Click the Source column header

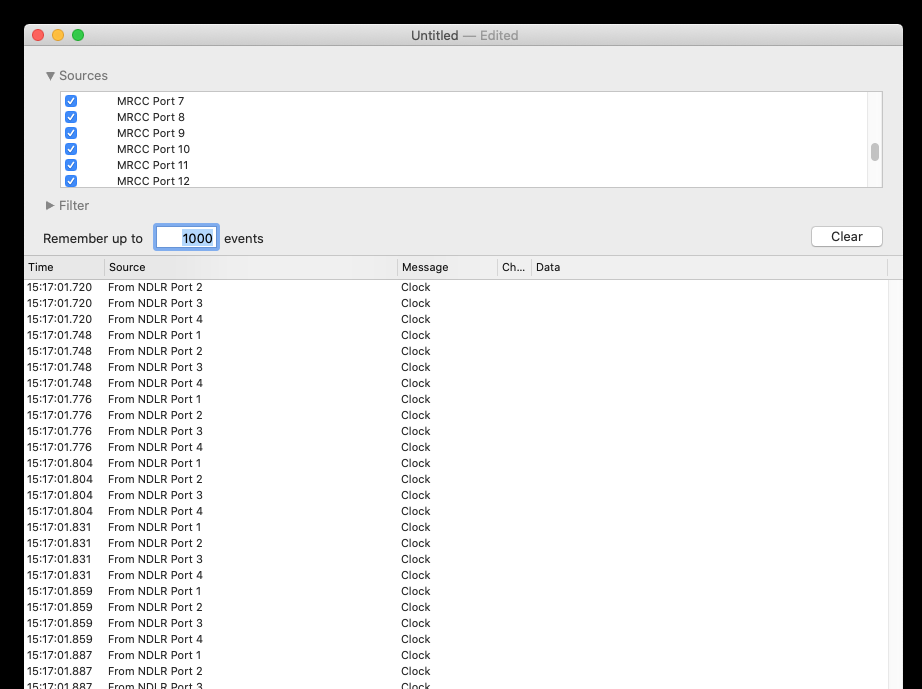250,267
